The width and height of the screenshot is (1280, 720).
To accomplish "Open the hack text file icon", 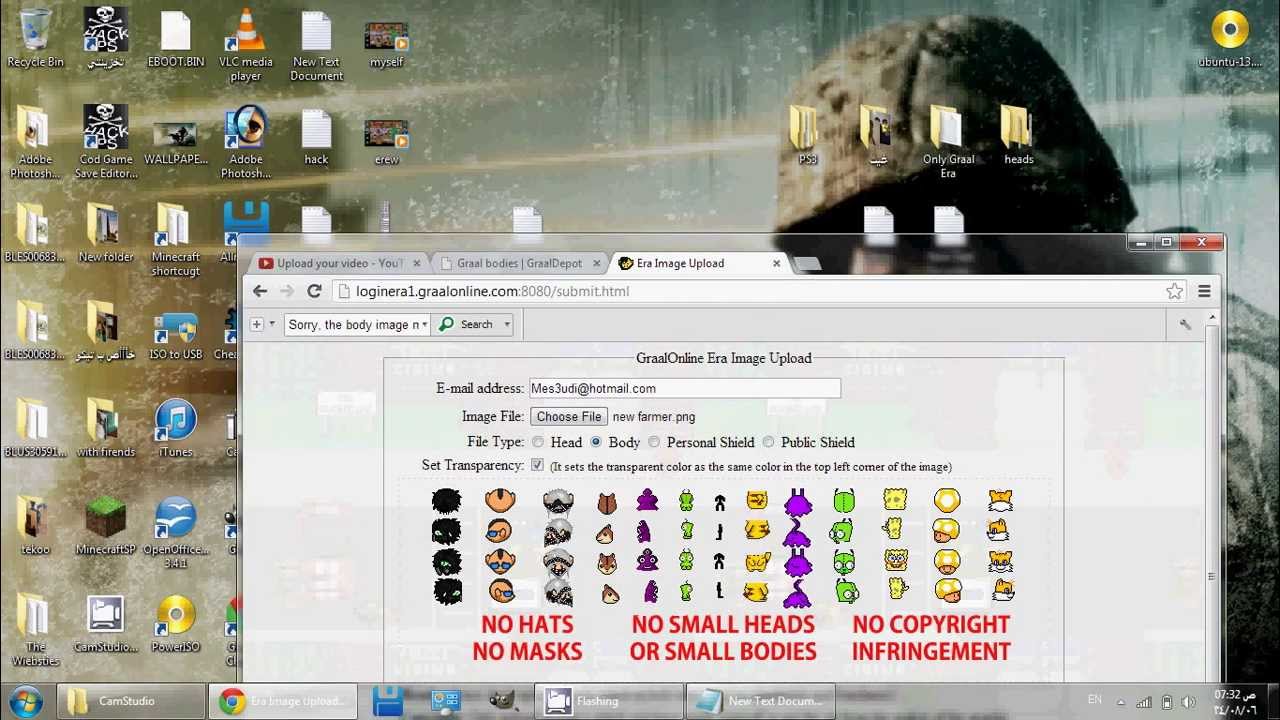I will tap(316, 135).
